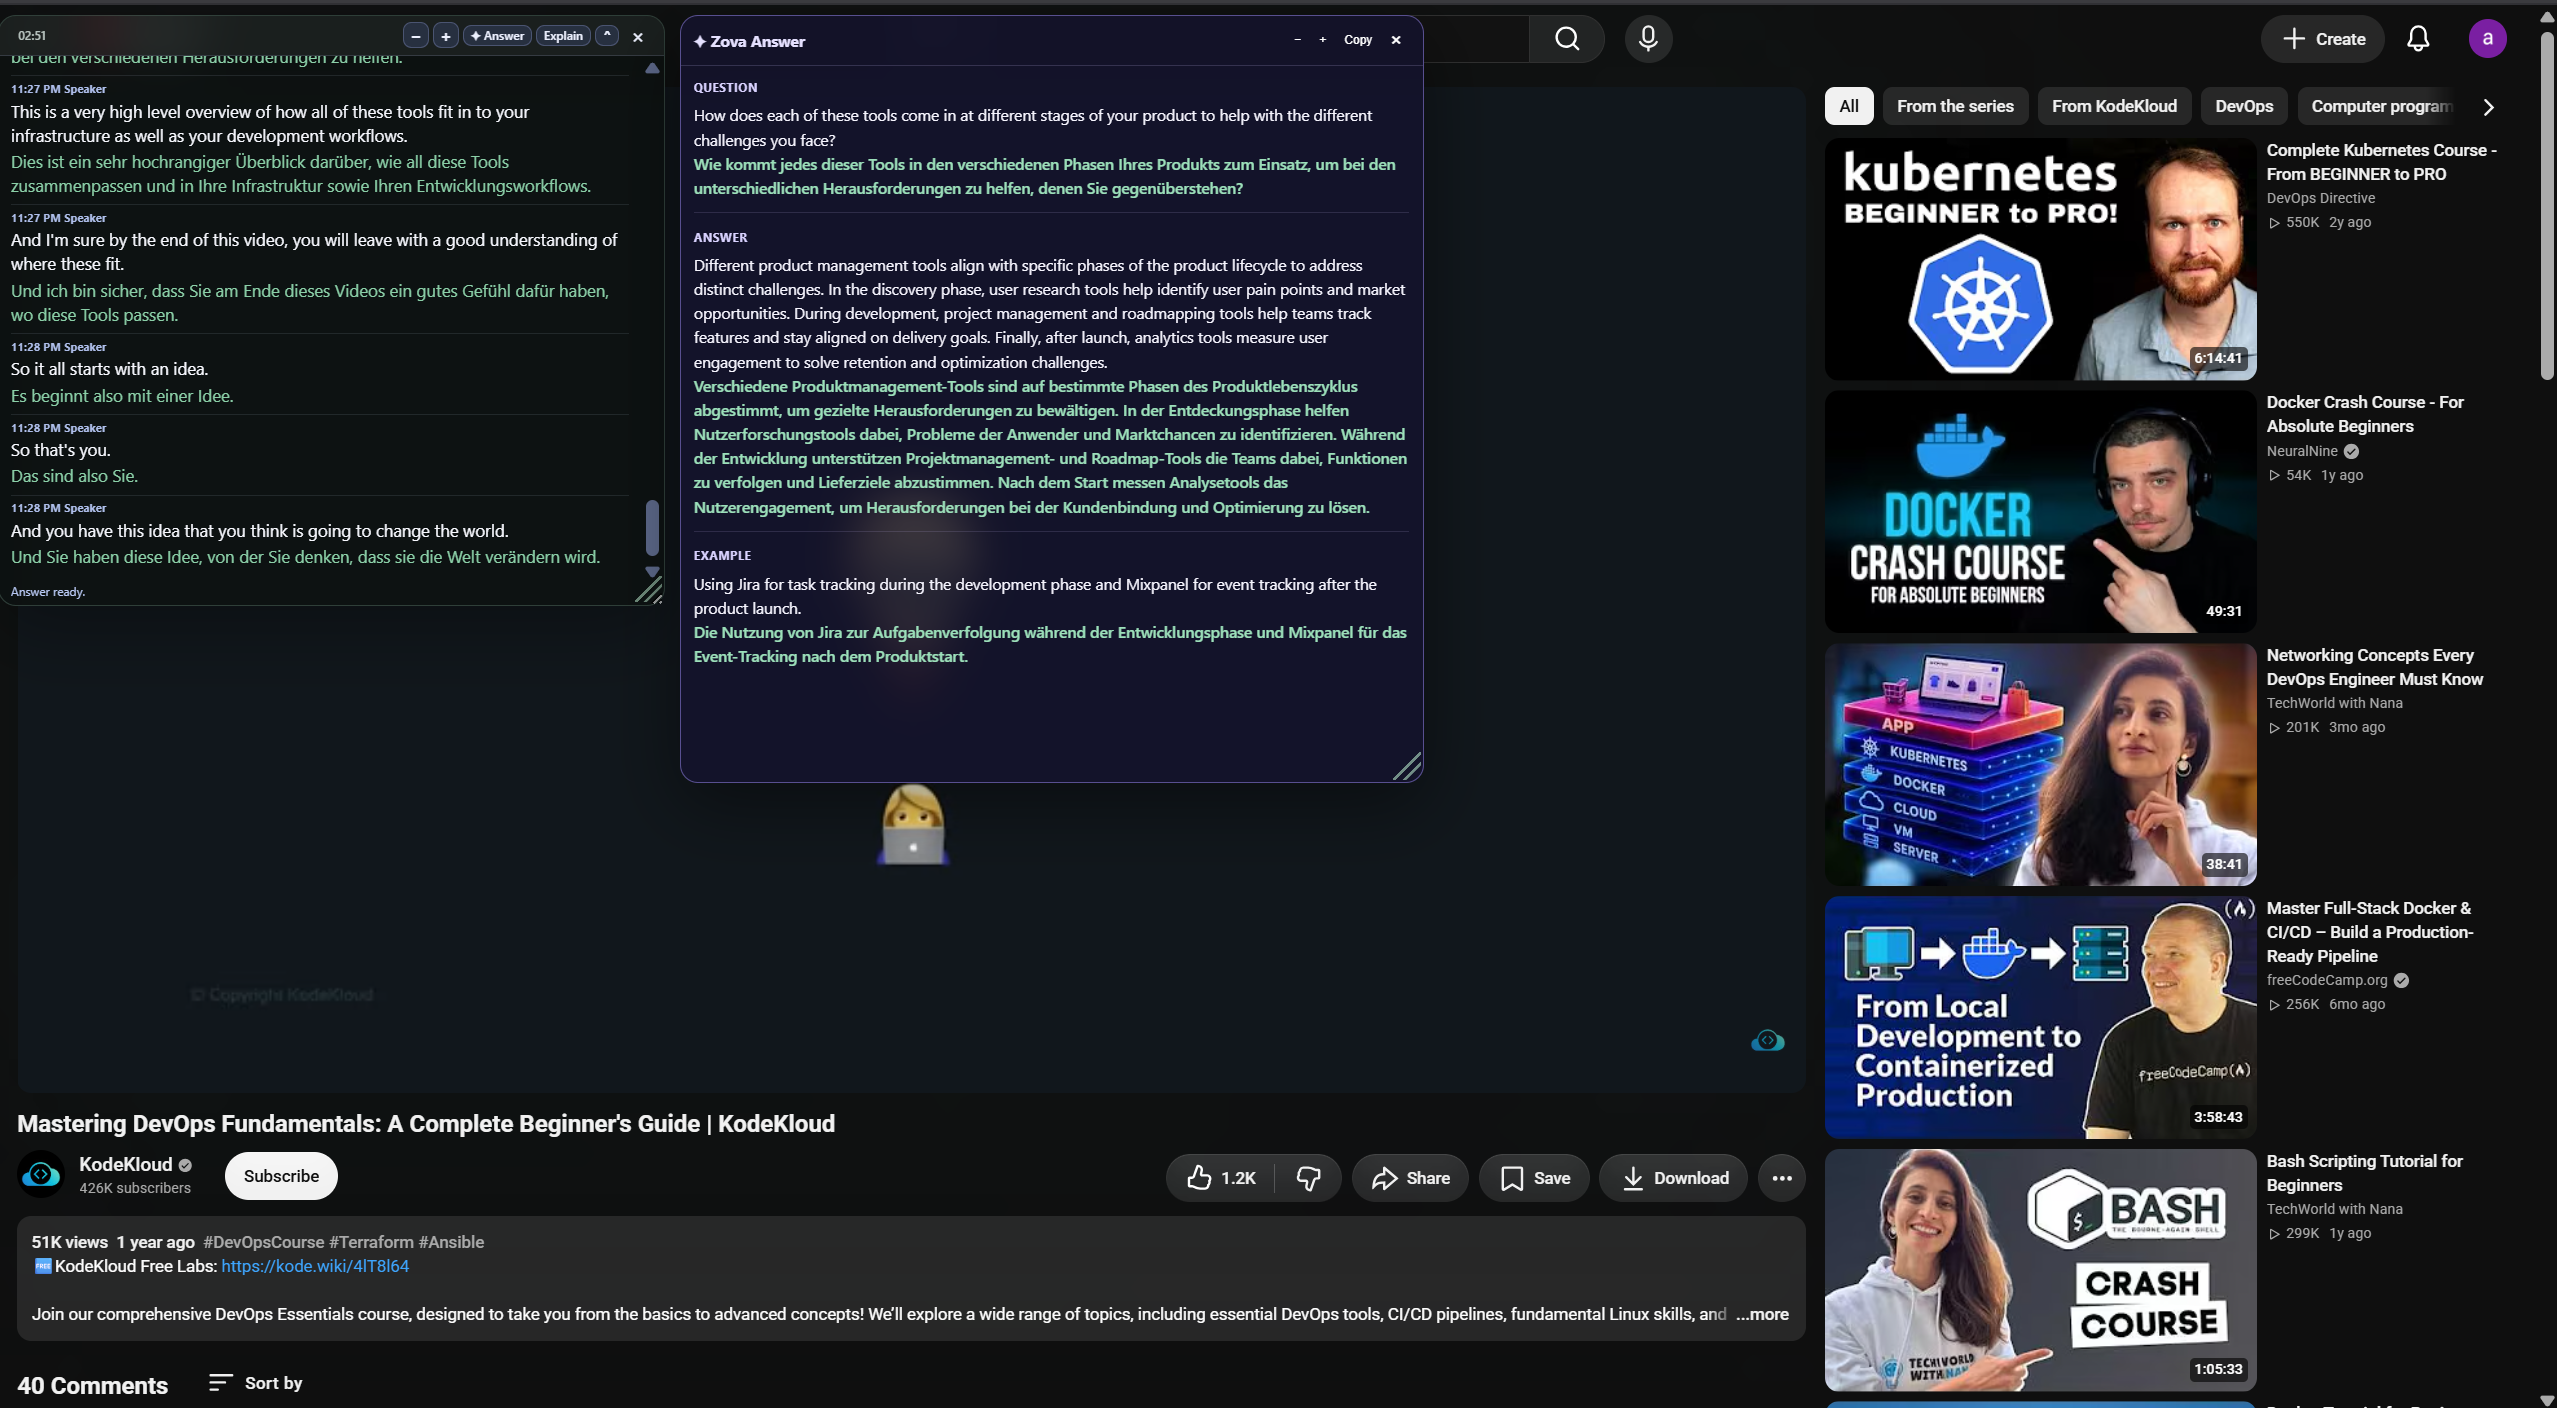The height and width of the screenshot is (1408, 2557).
Task: Click the #Terraform hashtag
Action: pyautogui.click(x=371, y=1242)
